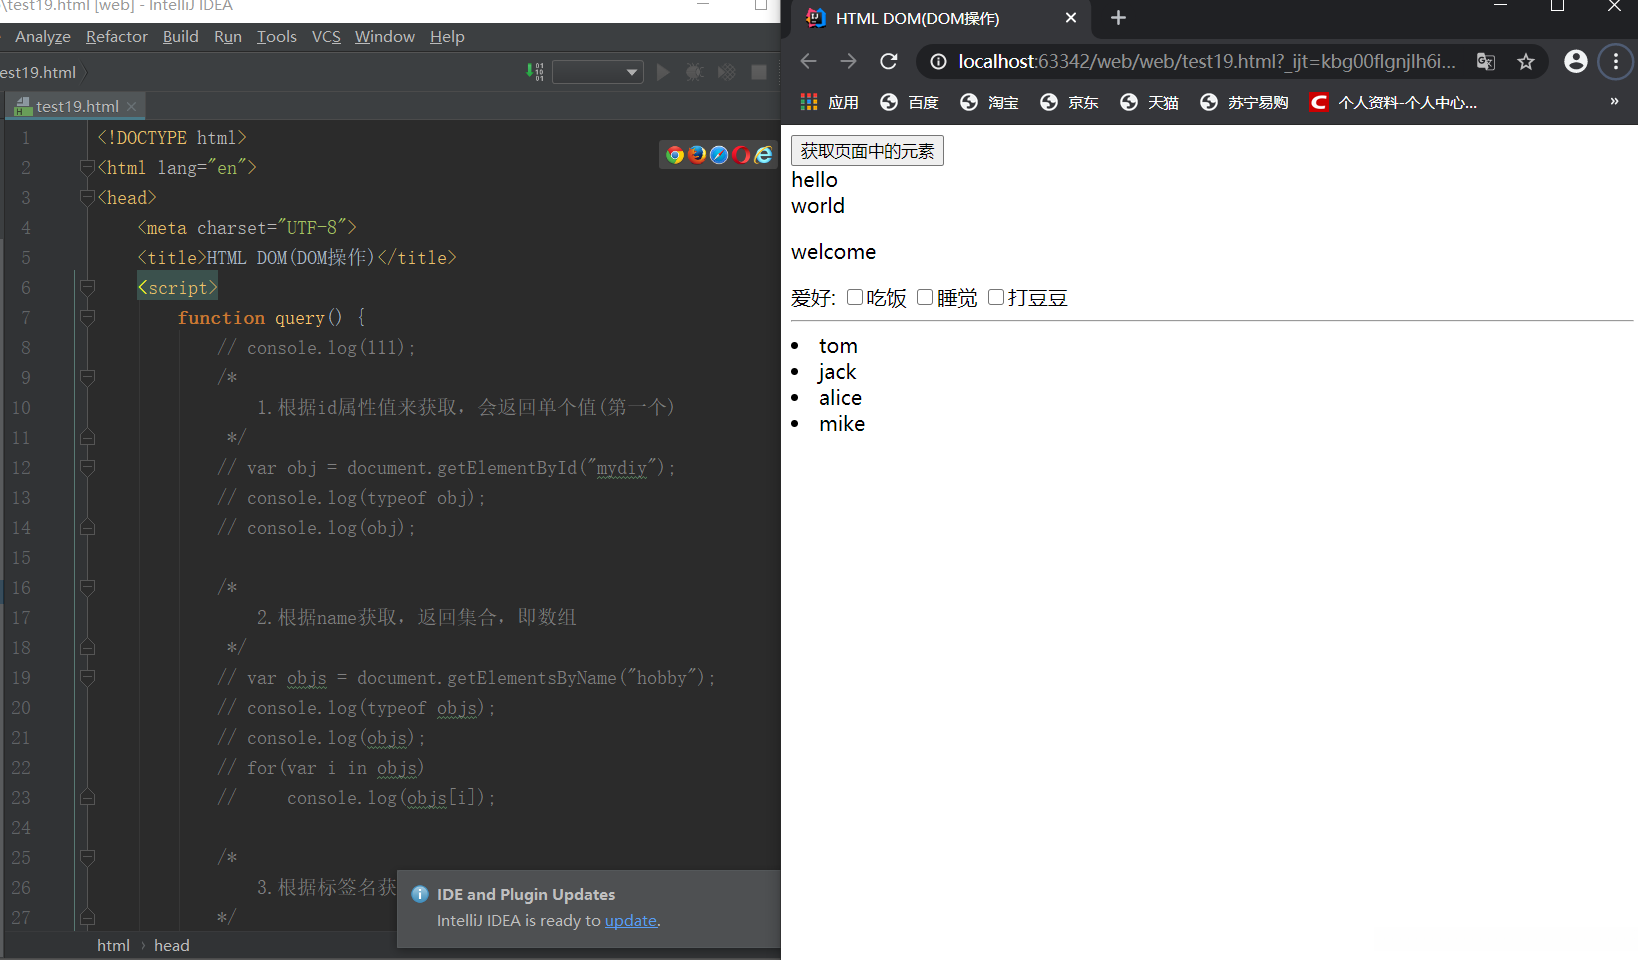The height and width of the screenshot is (960, 1638).
Task: Open the Refactor menu
Action: coord(117,37)
